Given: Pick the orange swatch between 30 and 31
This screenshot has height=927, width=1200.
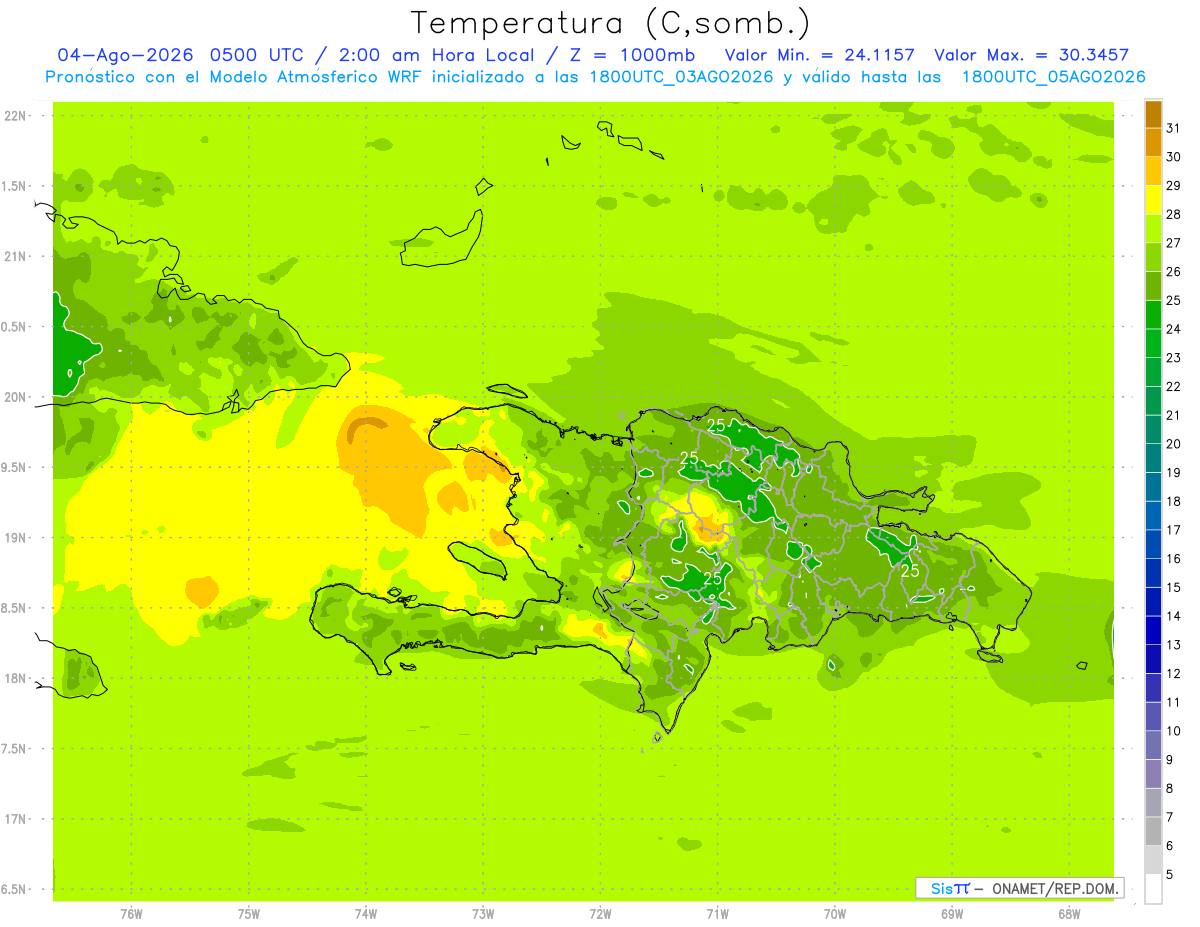Looking at the screenshot, I should [1153, 143].
